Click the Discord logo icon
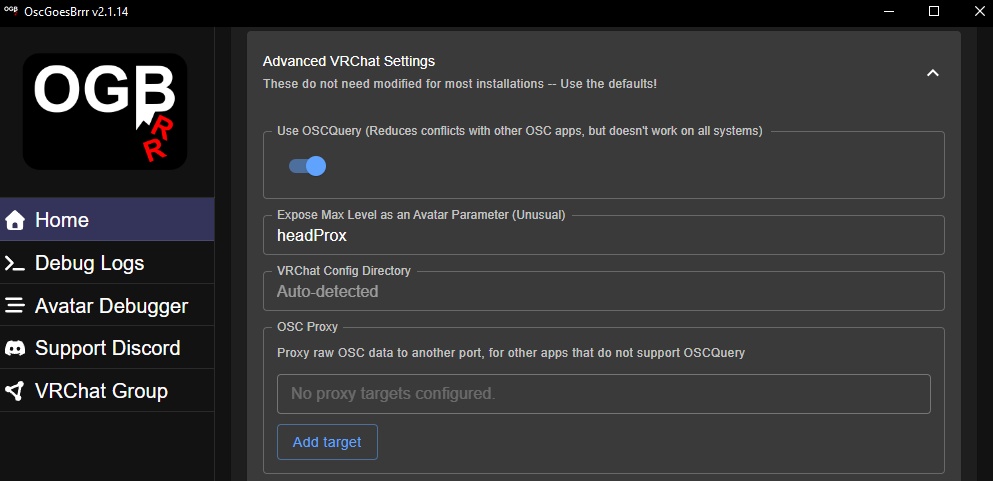Image resolution: width=993 pixels, height=481 pixels. tap(15, 348)
